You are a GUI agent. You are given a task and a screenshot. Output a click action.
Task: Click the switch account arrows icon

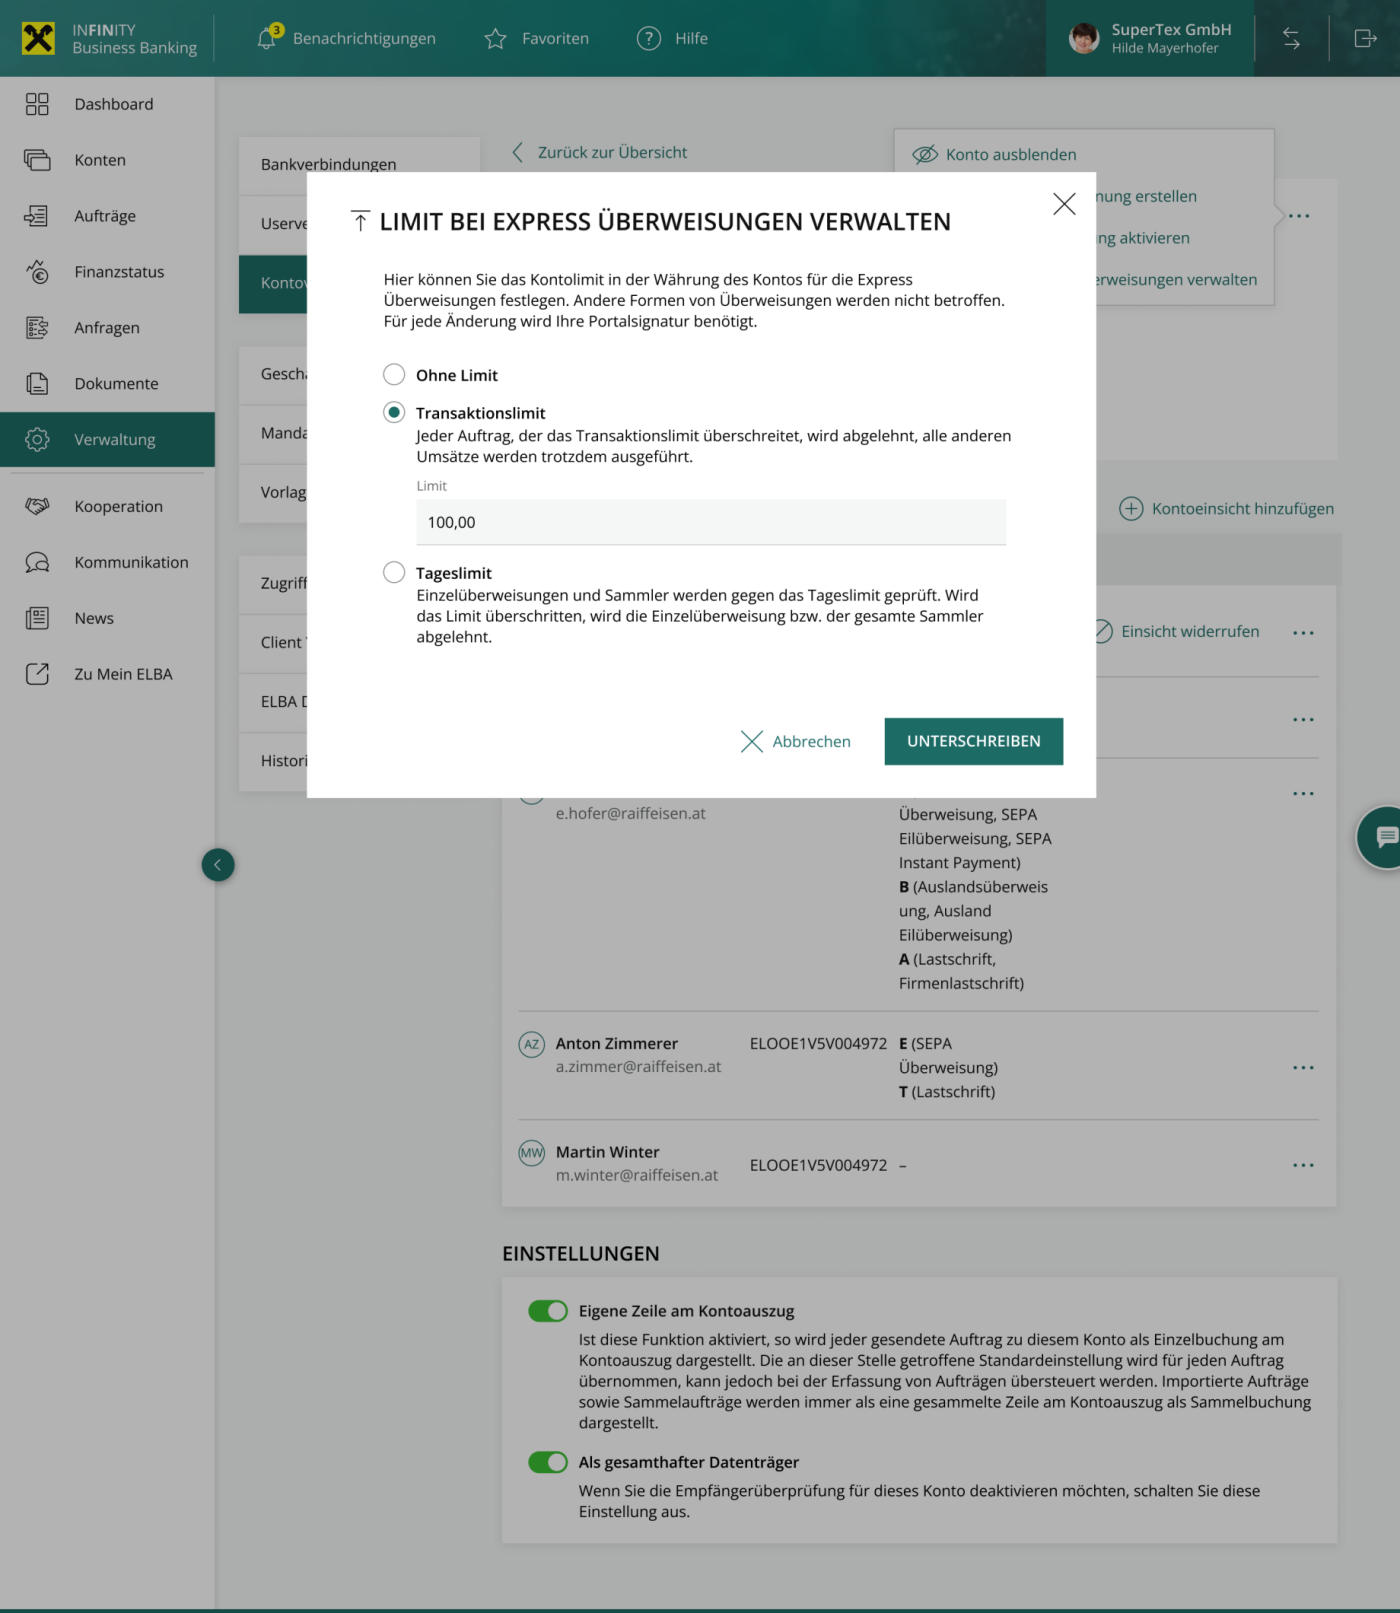pos(1291,39)
